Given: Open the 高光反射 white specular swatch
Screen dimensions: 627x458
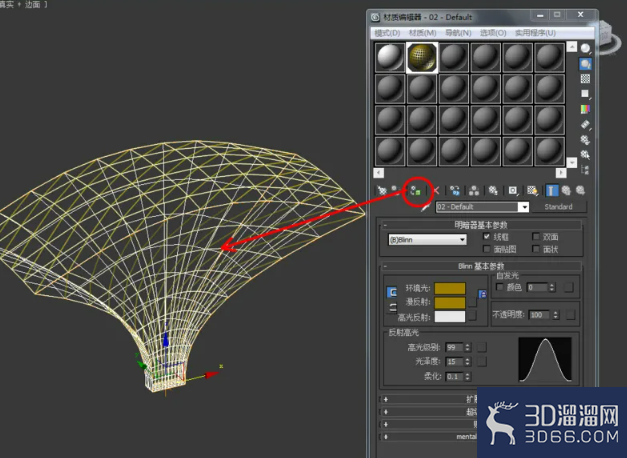Looking at the screenshot, I should [450, 317].
